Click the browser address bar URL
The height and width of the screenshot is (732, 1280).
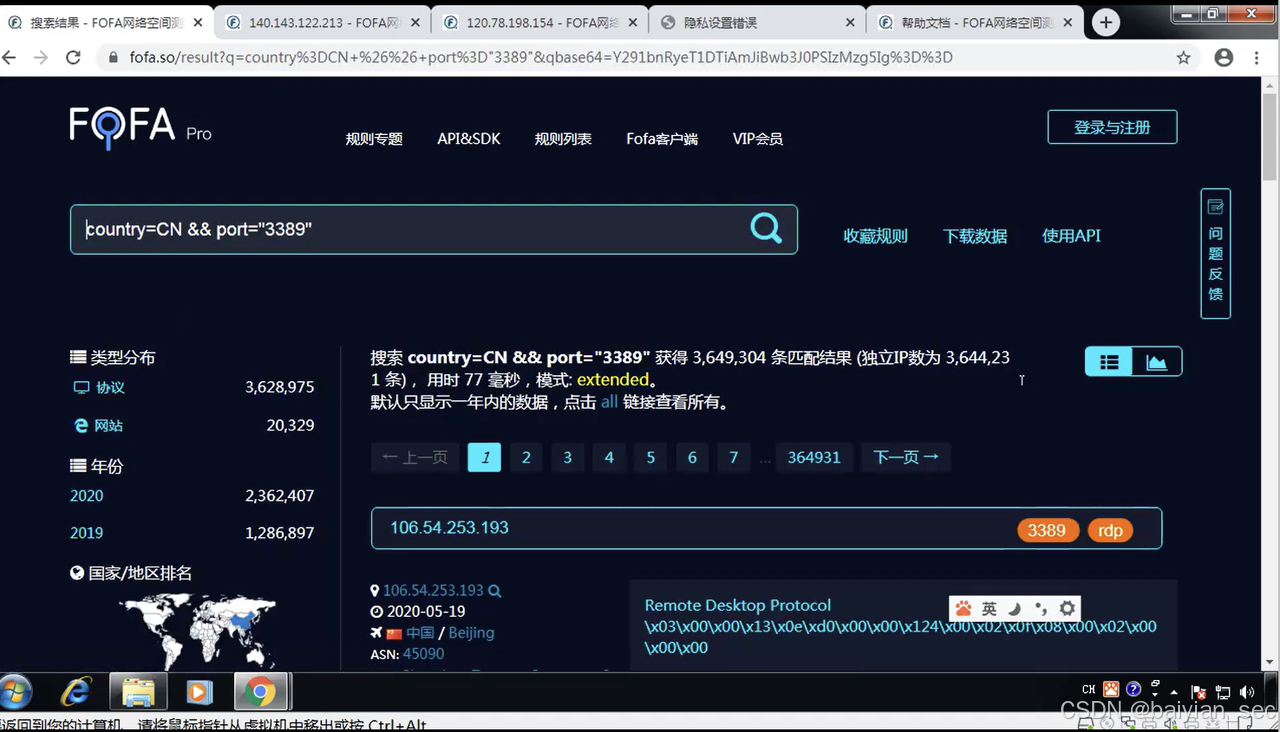[x=540, y=58]
